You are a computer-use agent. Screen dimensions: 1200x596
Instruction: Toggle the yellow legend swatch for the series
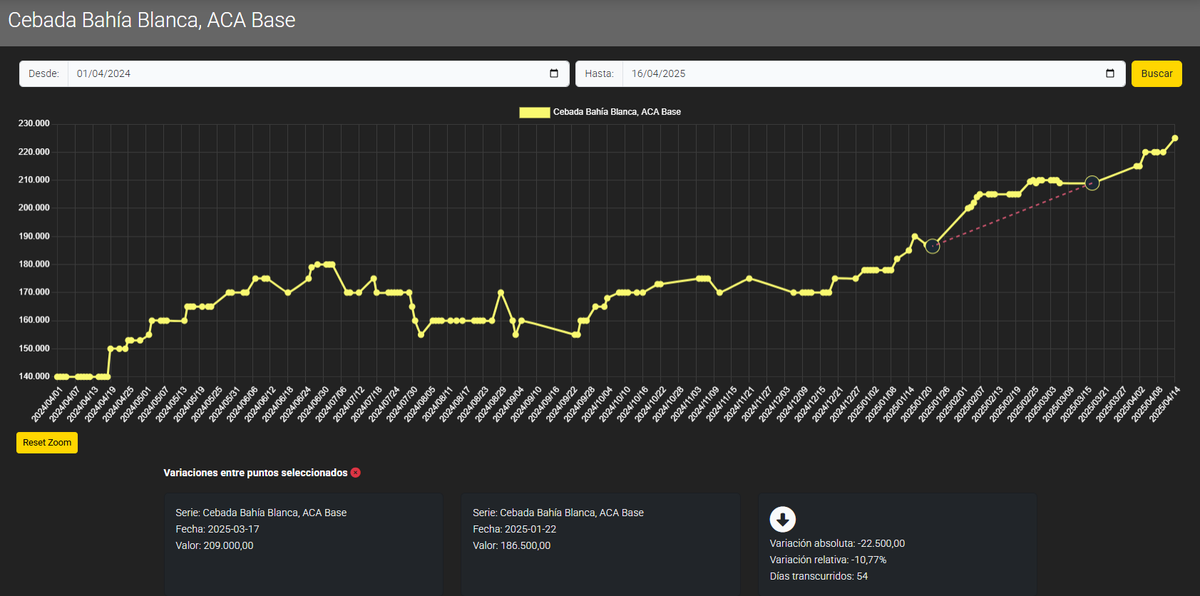(x=534, y=112)
